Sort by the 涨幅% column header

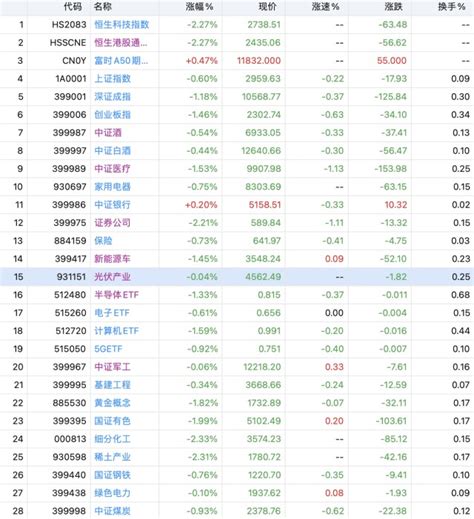click(x=199, y=7)
